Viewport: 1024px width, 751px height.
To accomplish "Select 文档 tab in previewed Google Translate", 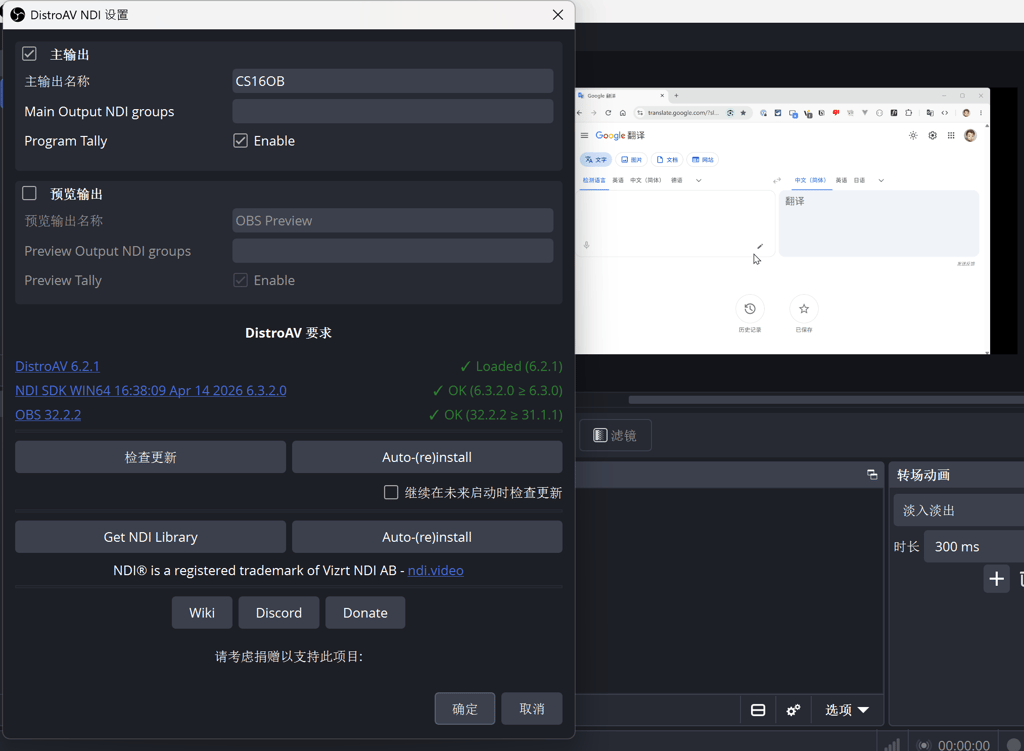I will click(x=667, y=159).
